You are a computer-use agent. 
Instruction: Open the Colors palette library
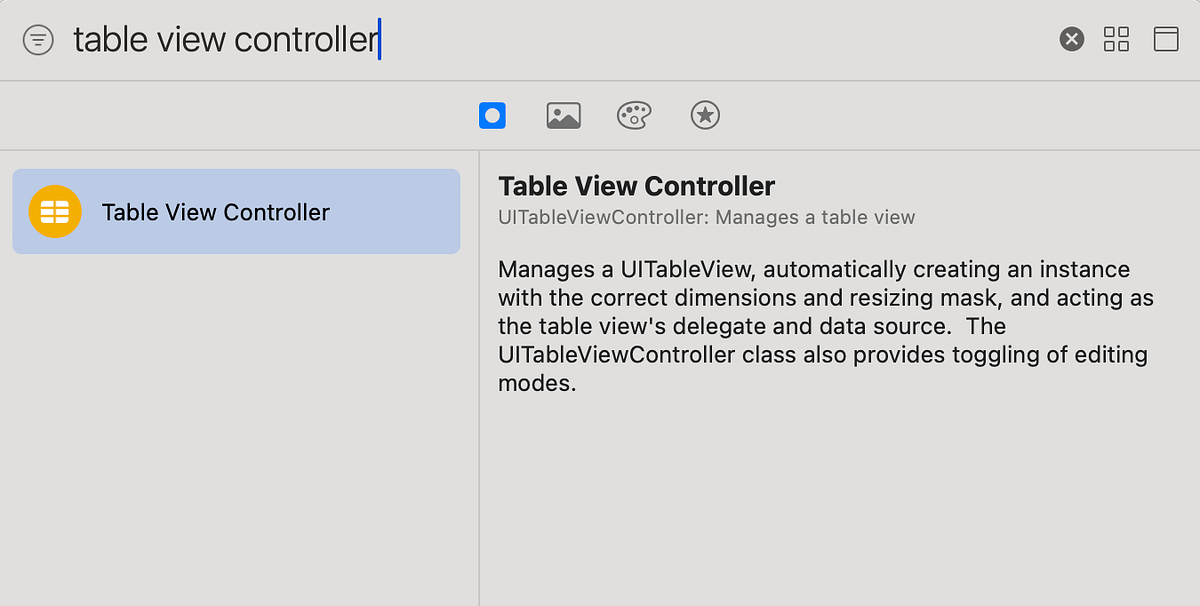pyautogui.click(x=634, y=115)
